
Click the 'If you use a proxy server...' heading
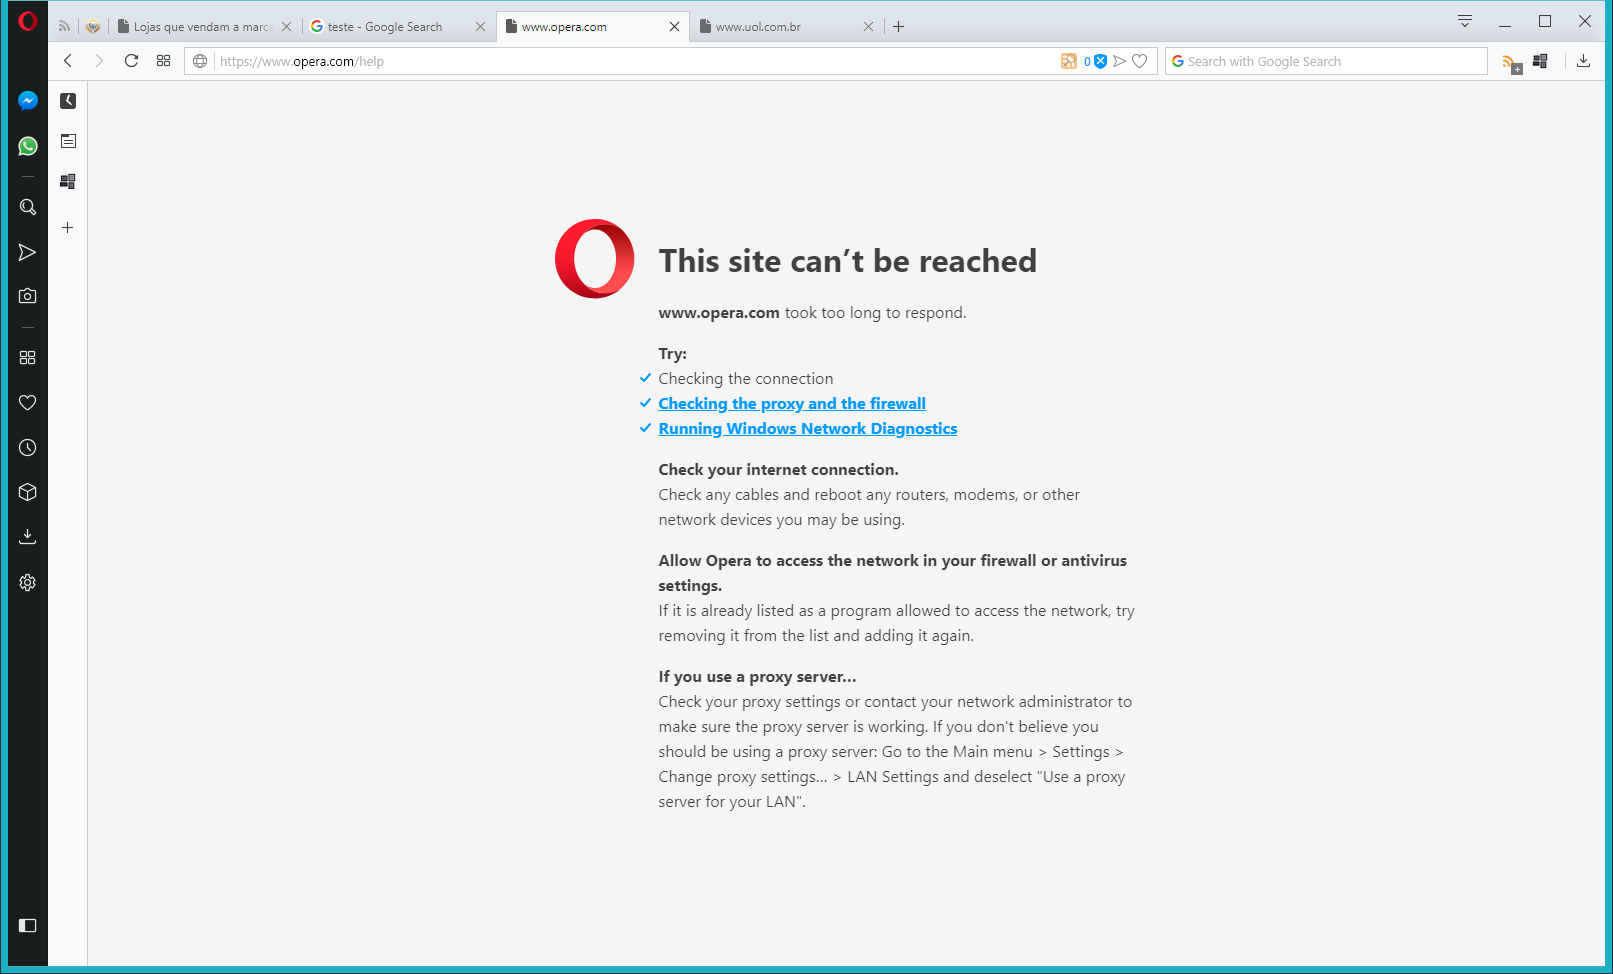(757, 677)
